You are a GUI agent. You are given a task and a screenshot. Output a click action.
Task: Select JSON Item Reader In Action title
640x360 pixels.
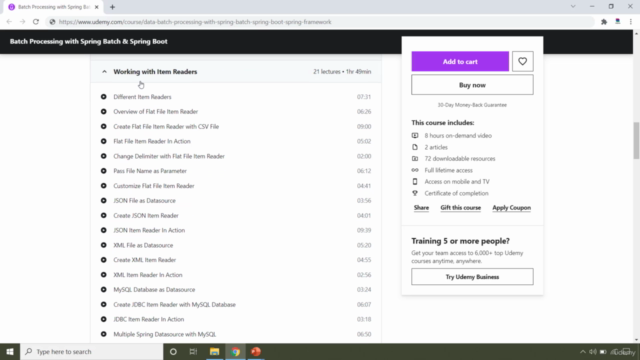coord(149,230)
